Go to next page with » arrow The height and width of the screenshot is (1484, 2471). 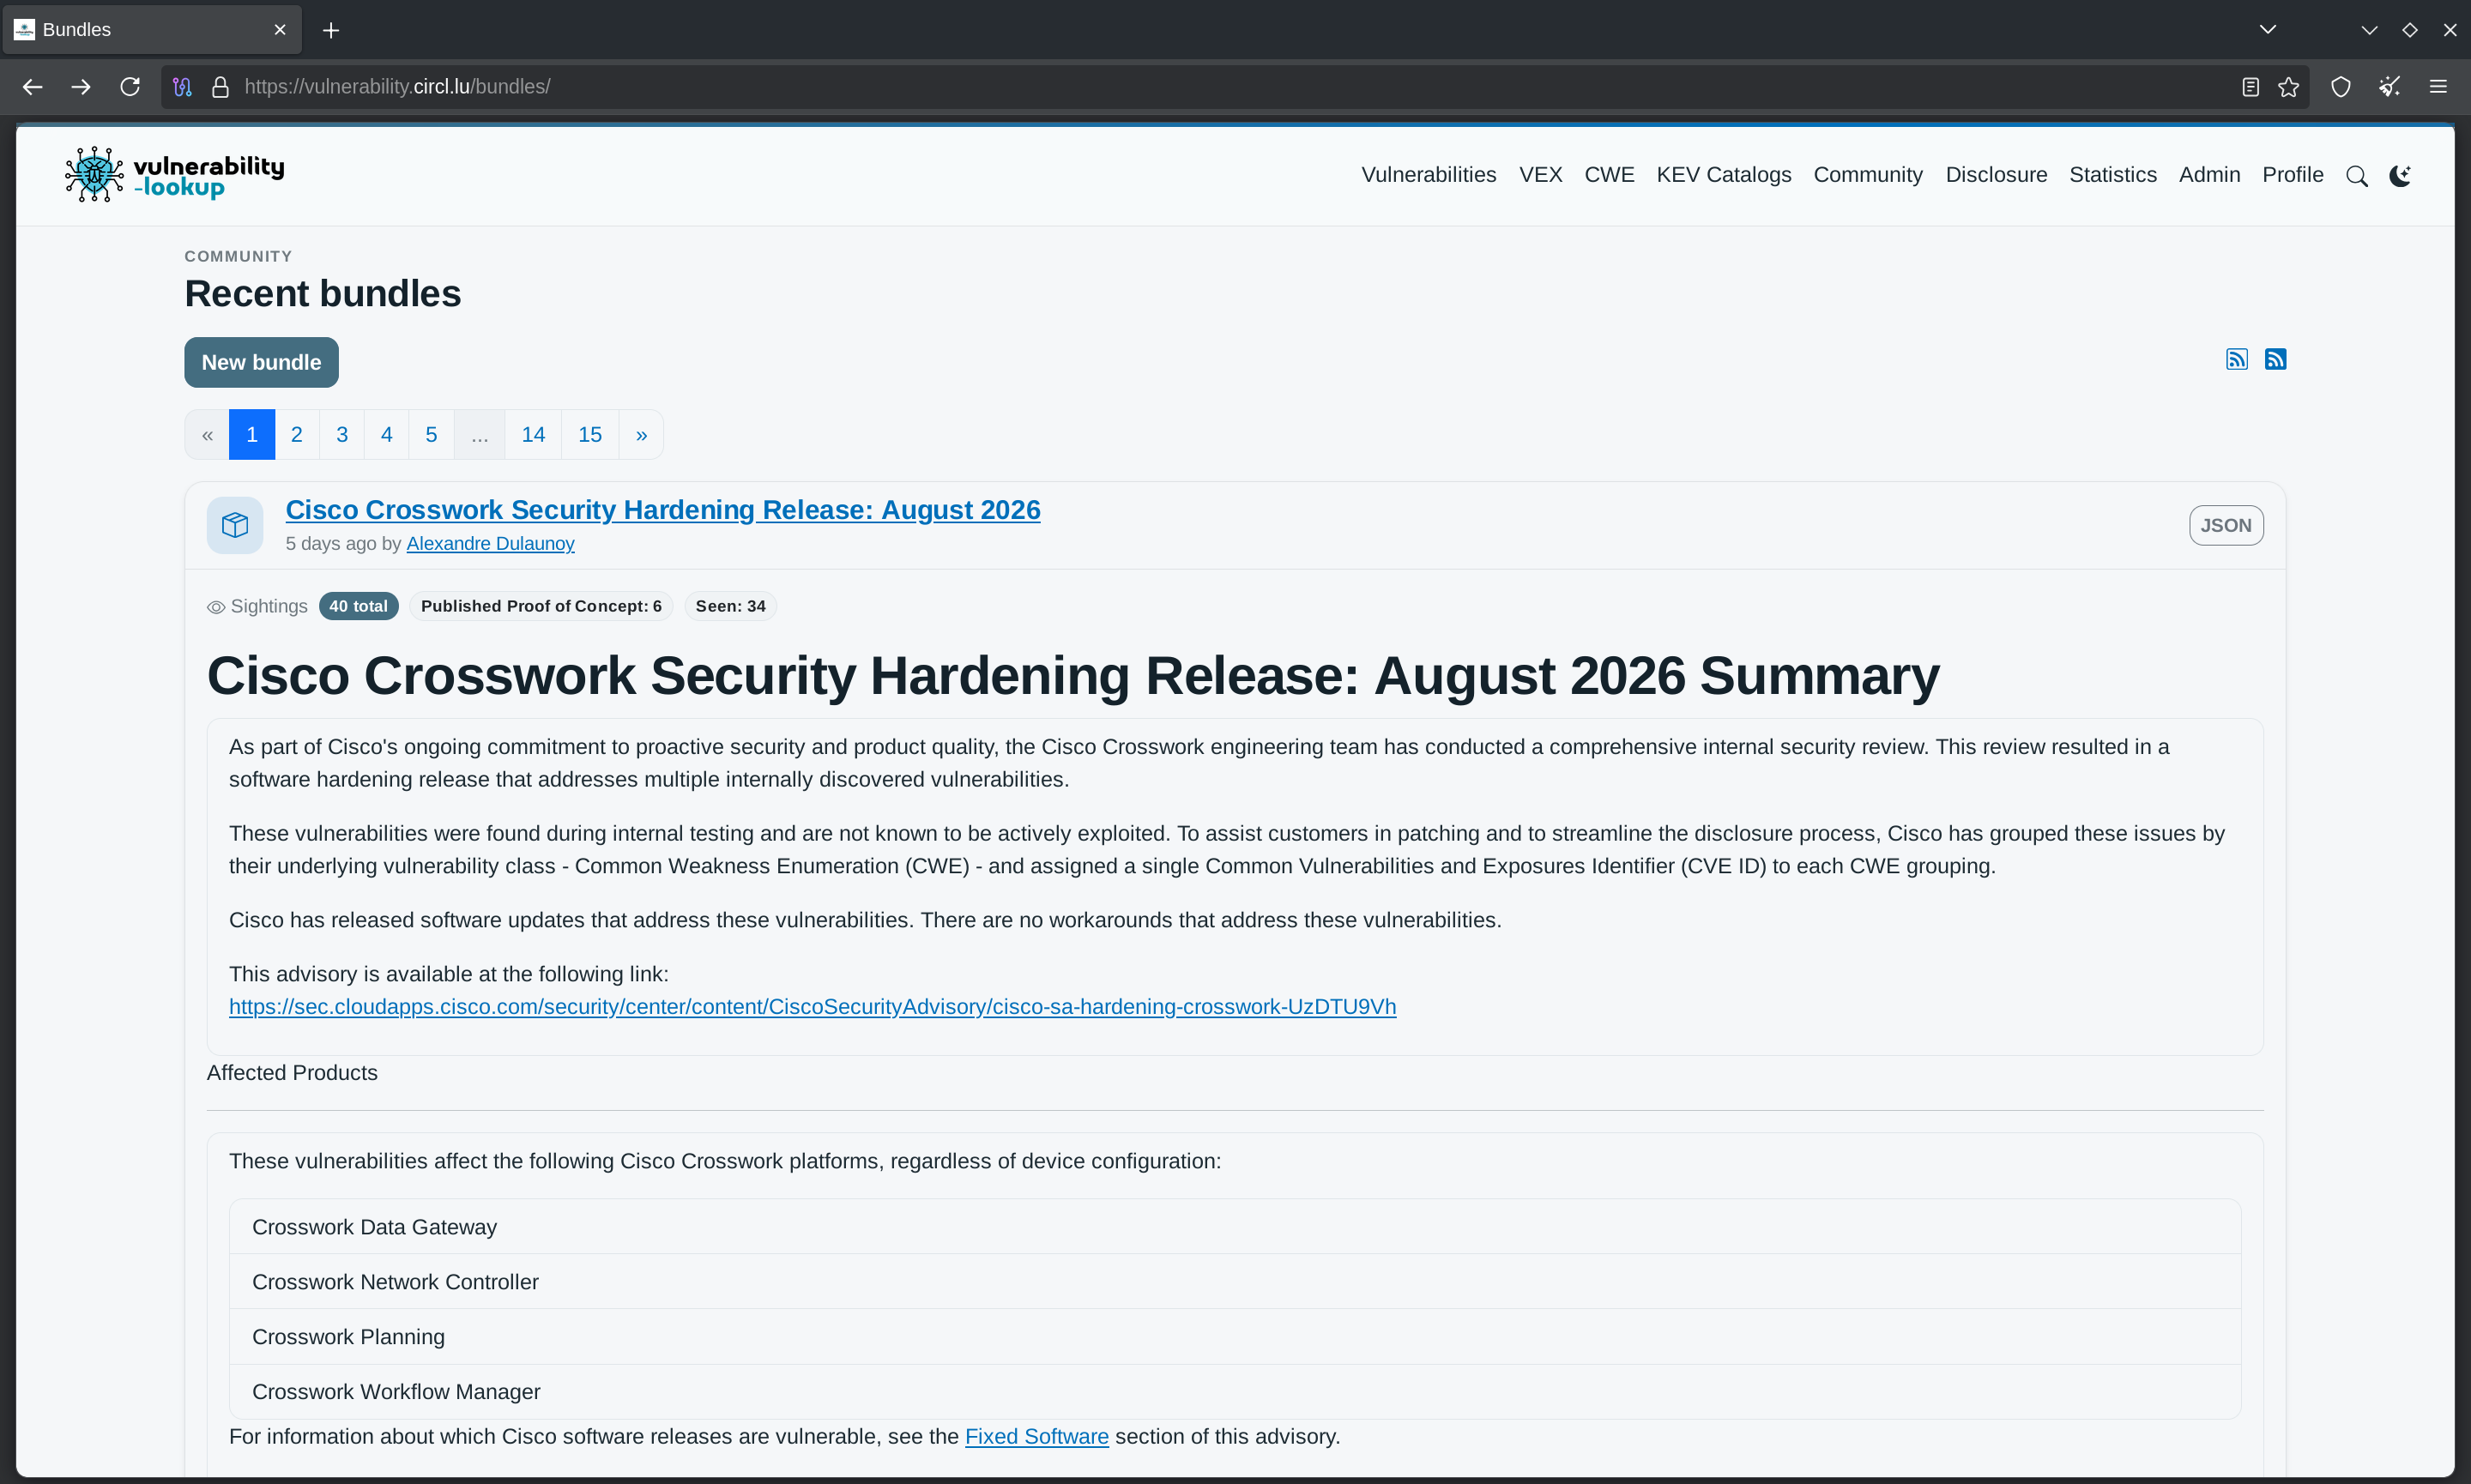coord(641,435)
